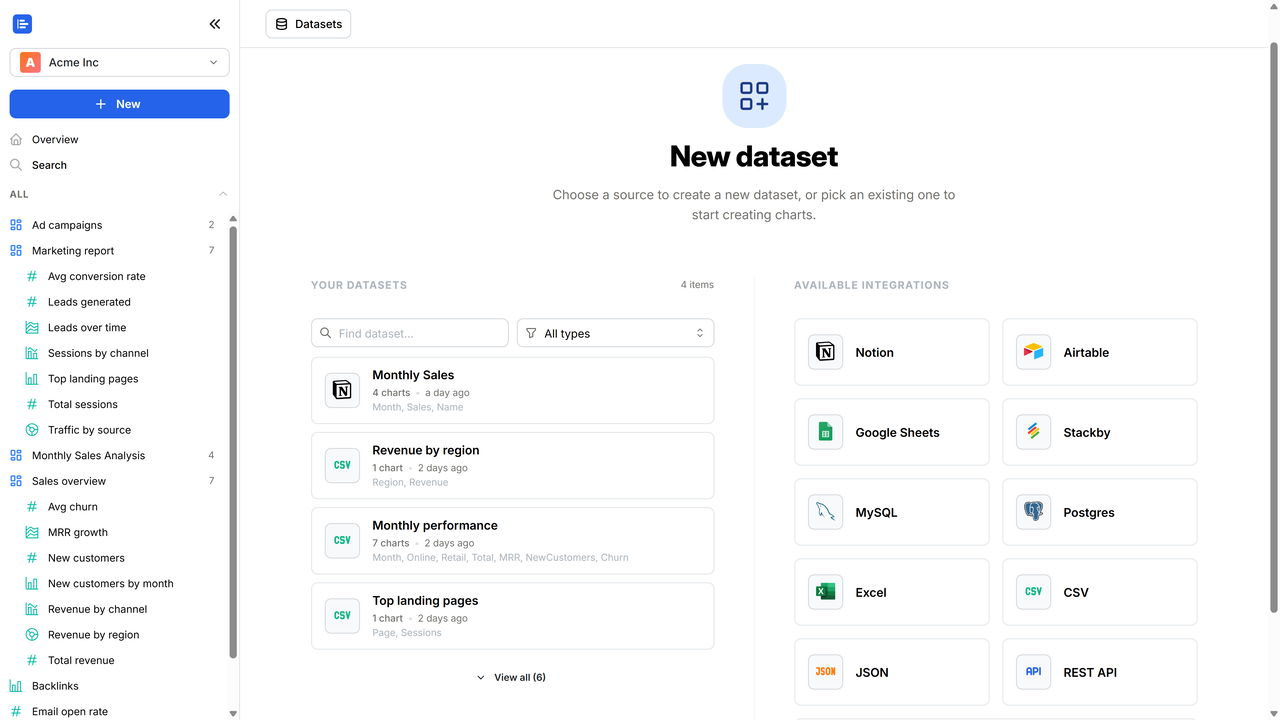Click the Backlinks bar-chart icon
The image size is (1280, 720).
16,686
